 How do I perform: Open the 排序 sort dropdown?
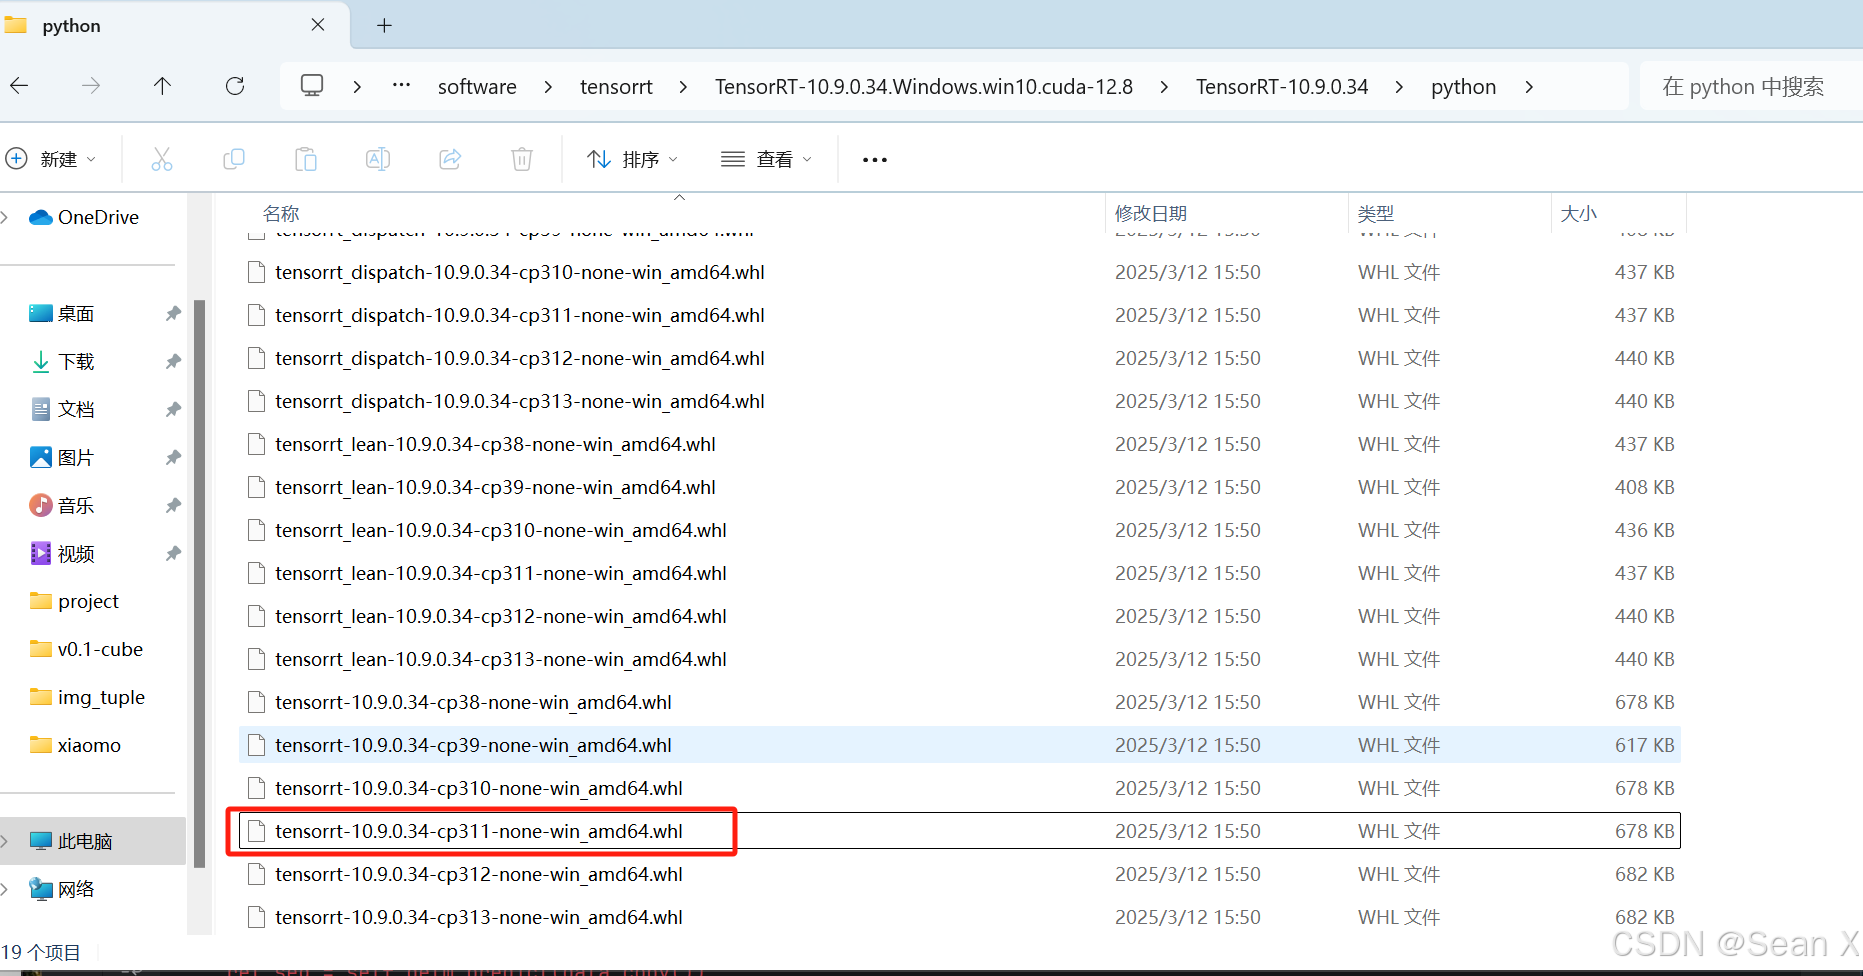(633, 159)
